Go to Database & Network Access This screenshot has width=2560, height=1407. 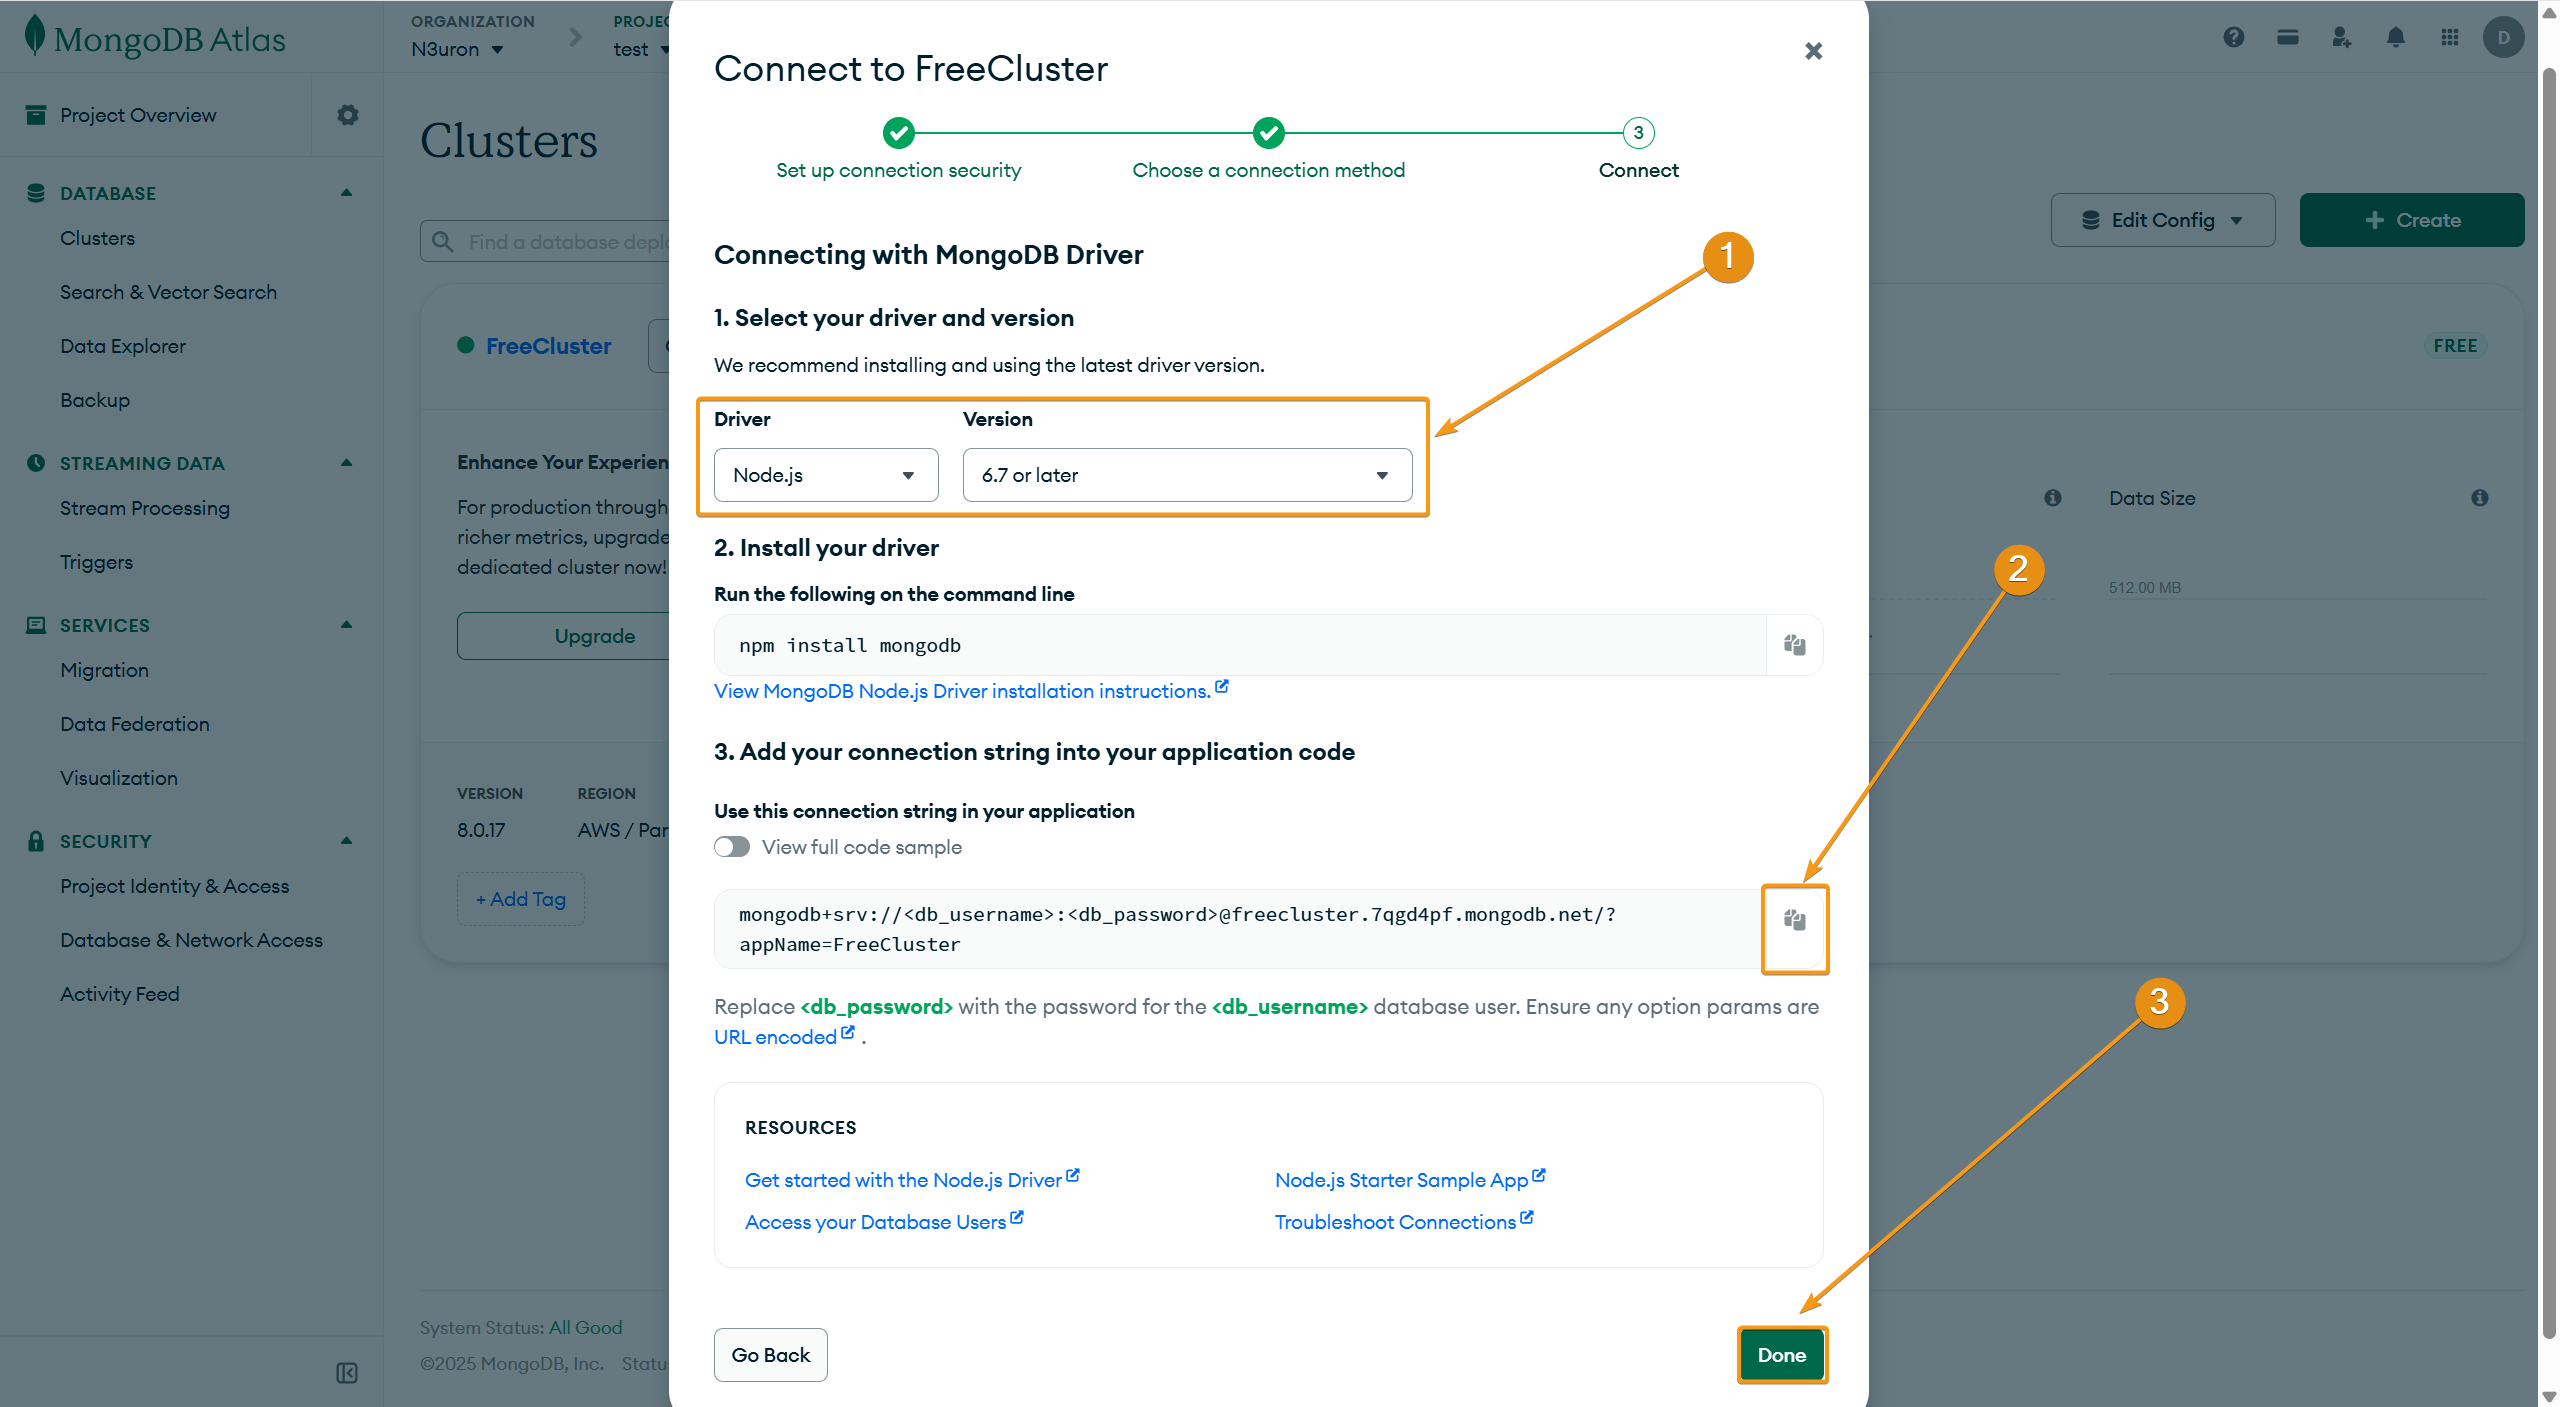[191, 940]
